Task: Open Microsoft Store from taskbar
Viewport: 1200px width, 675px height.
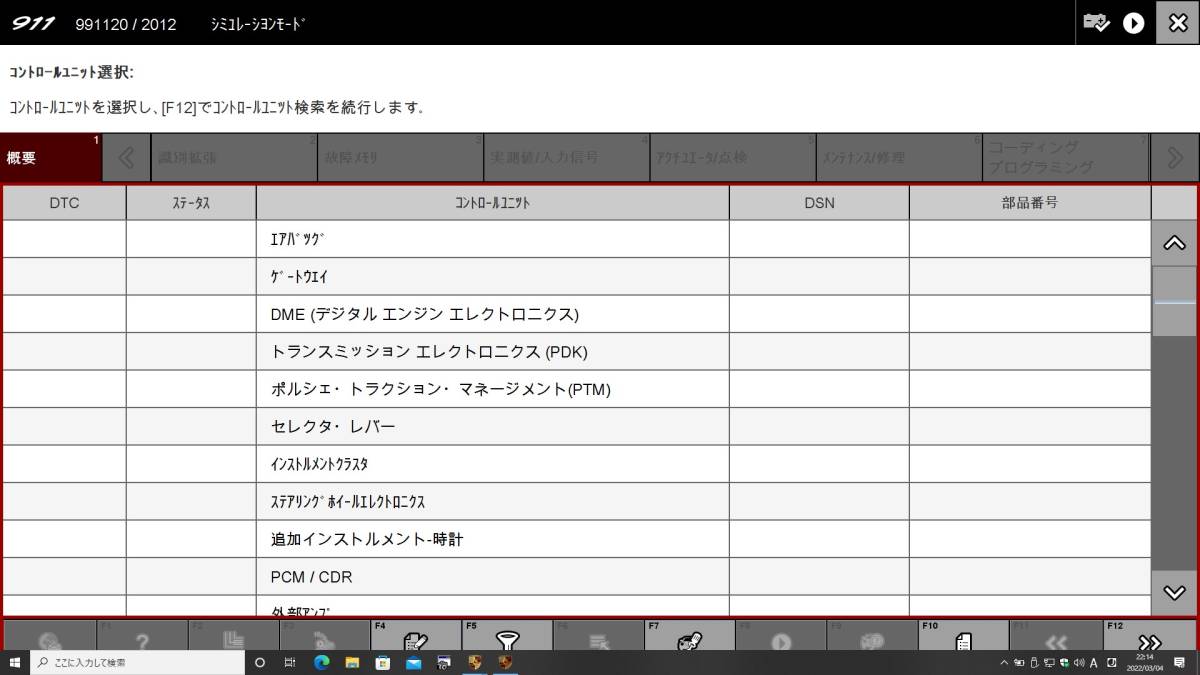Action: coord(382,662)
